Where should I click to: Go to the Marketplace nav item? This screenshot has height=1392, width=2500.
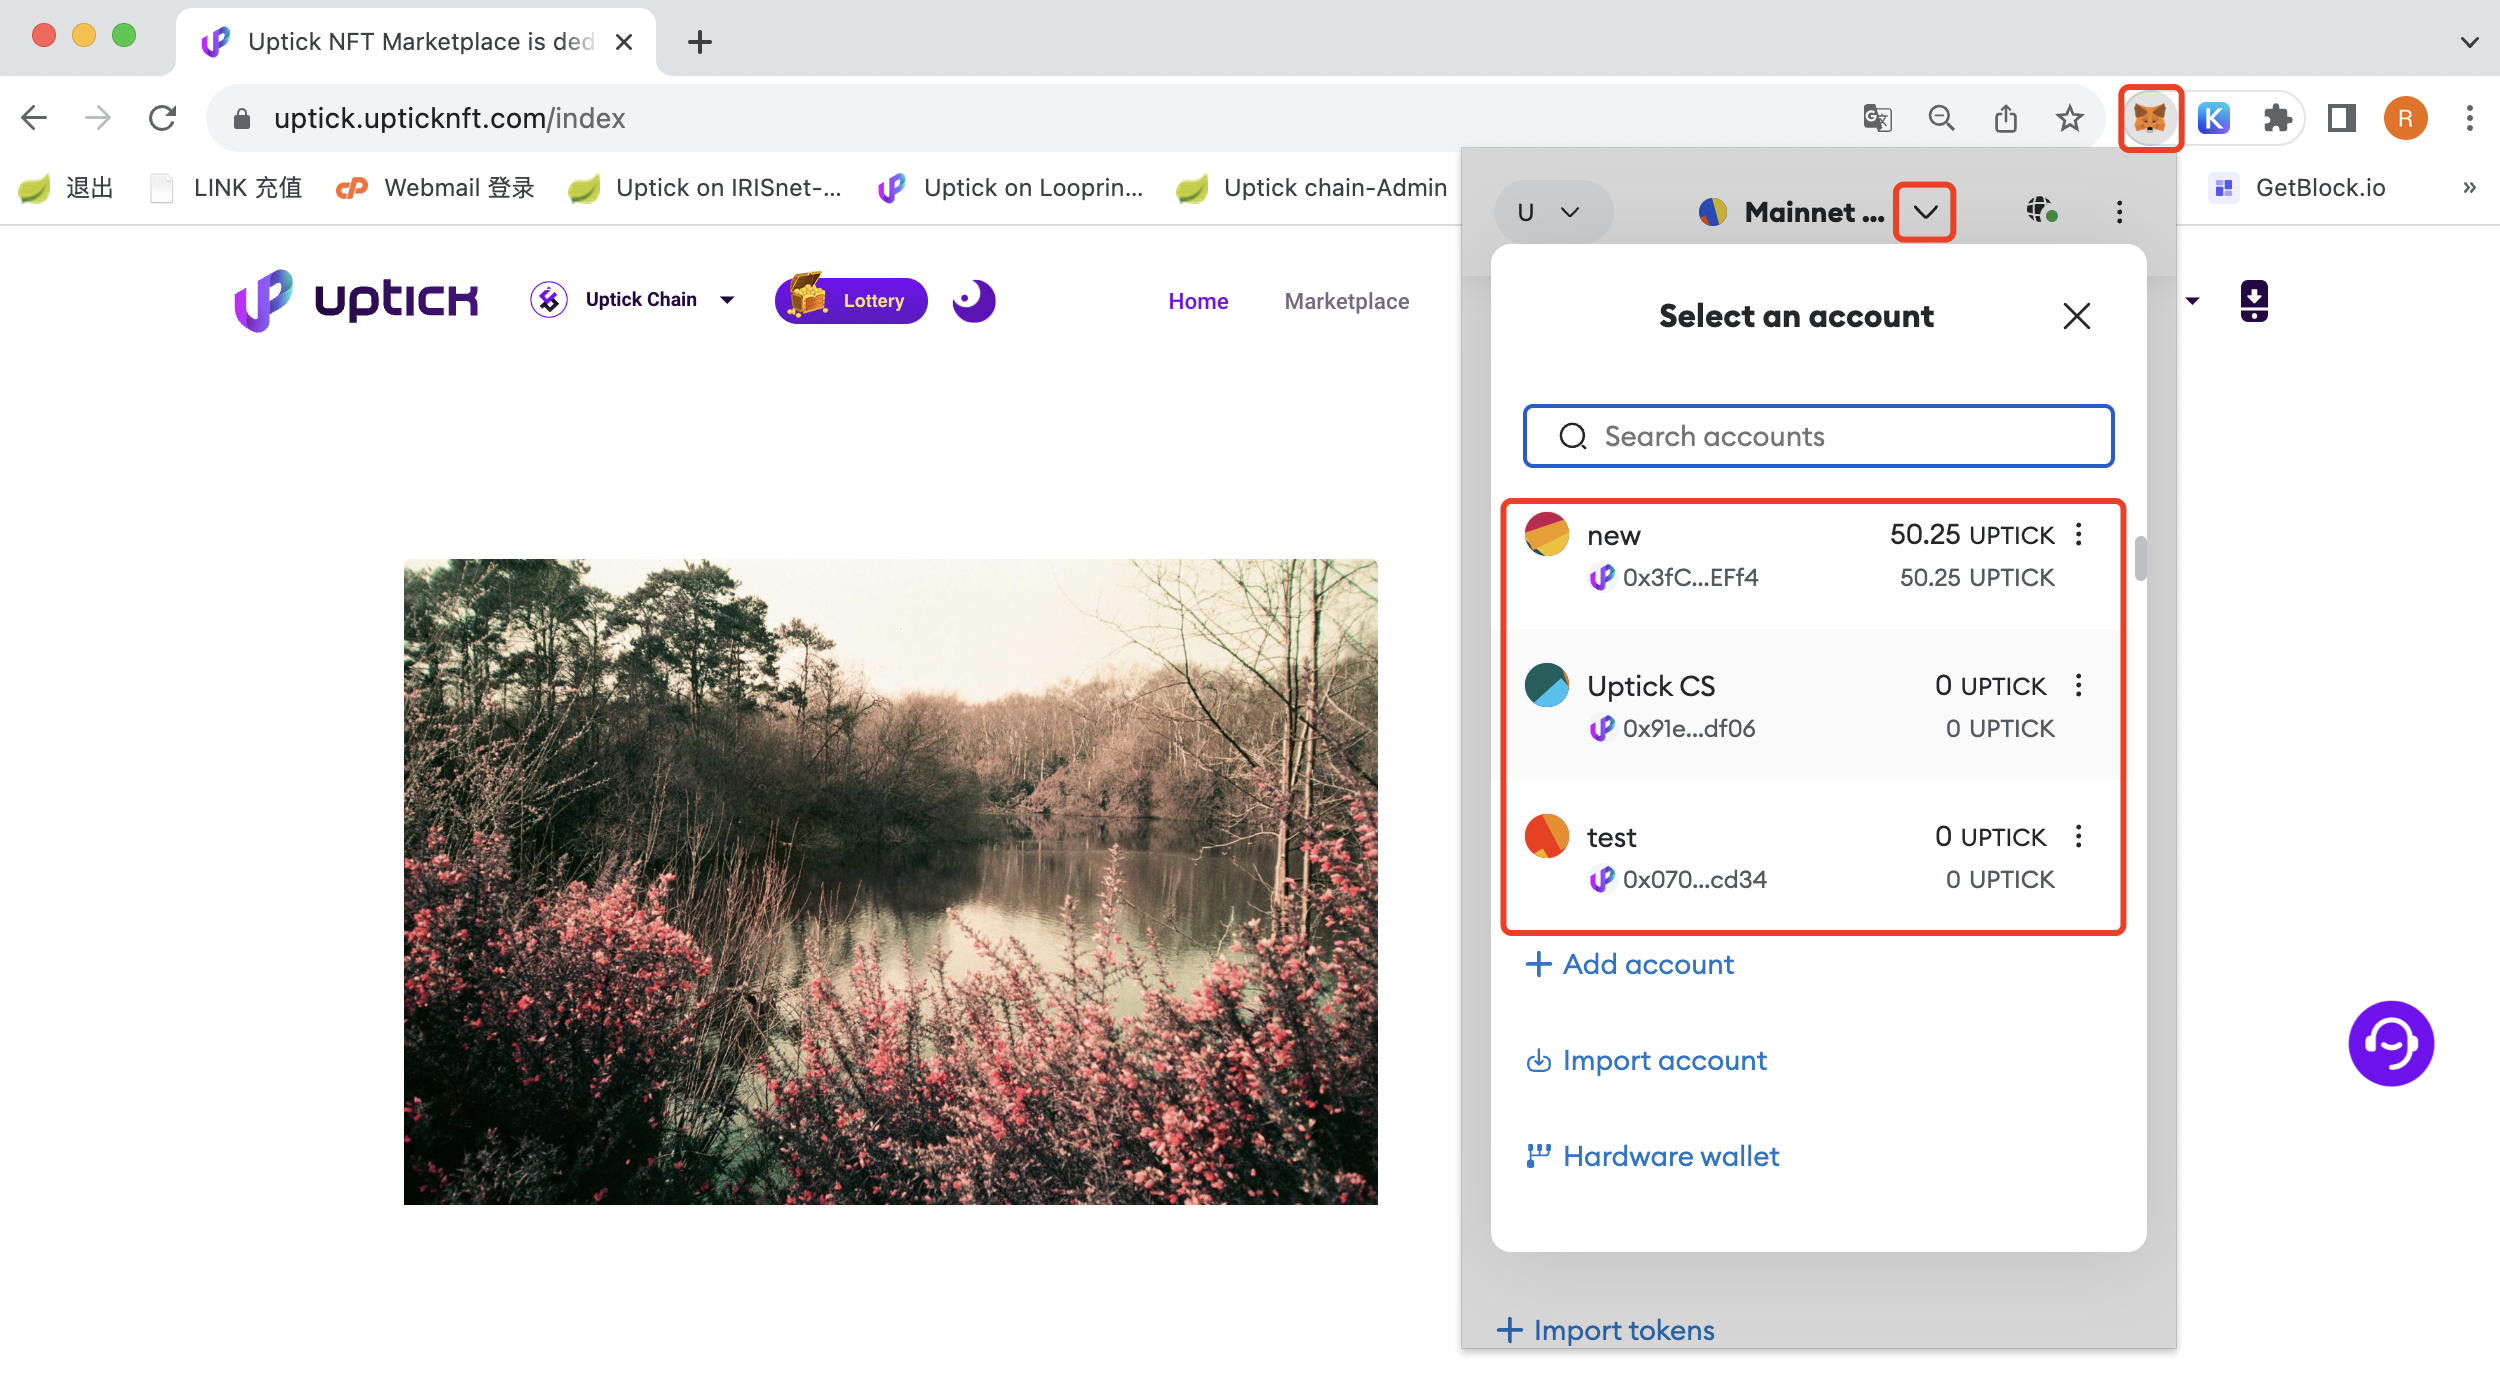(1346, 301)
